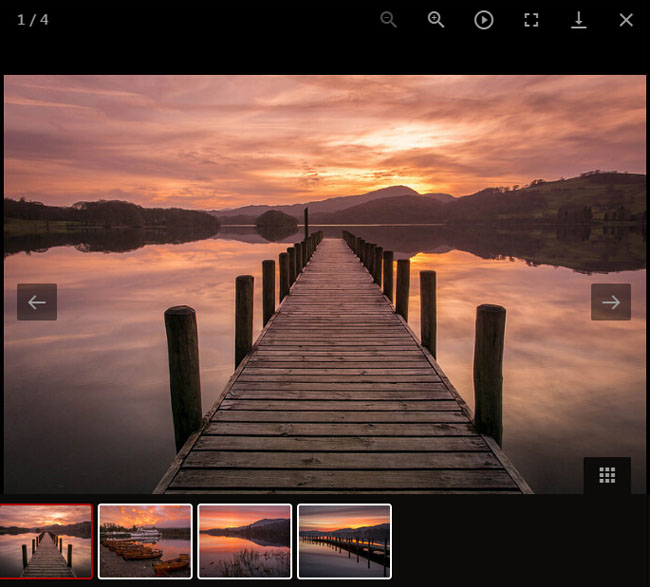Click empty black area right of thumbnails
The height and width of the screenshot is (587, 650).
coord(520,541)
